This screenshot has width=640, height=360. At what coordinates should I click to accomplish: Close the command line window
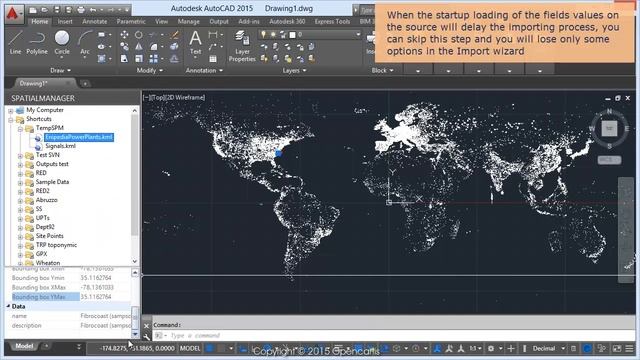[x=147, y=326]
